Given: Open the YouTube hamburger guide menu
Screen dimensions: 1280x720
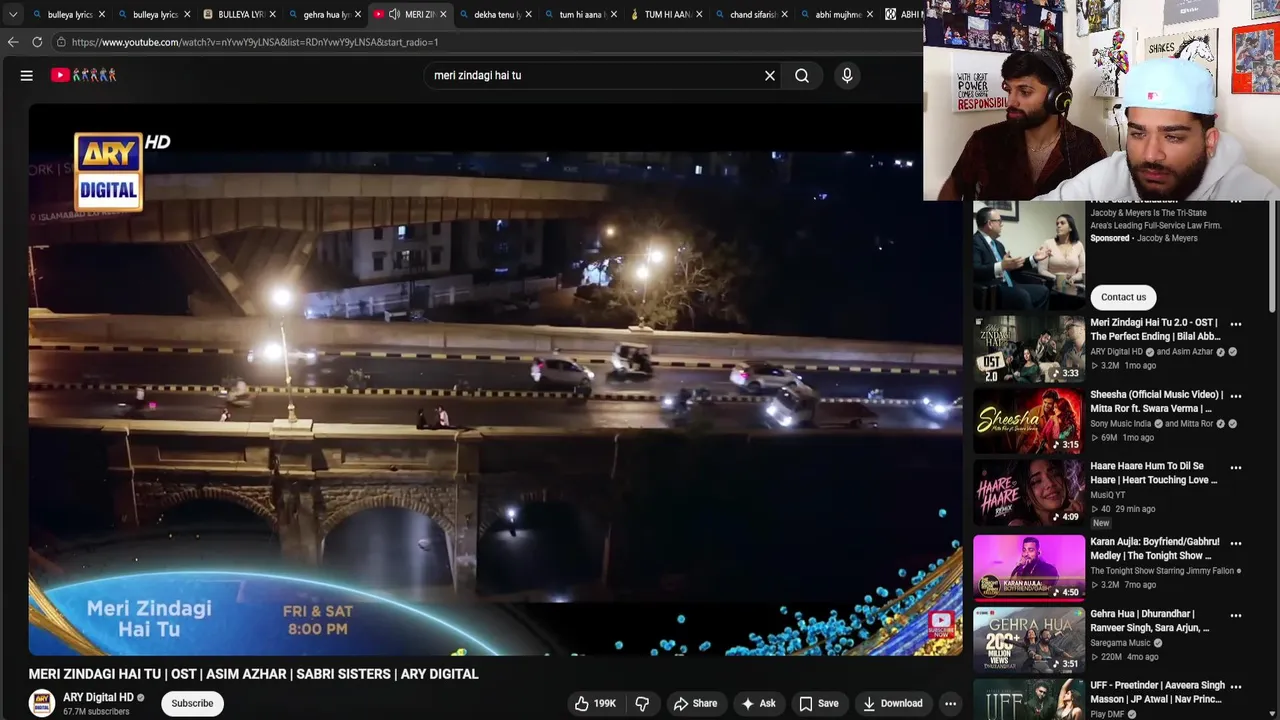Looking at the screenshot, I should pos(27,75).
